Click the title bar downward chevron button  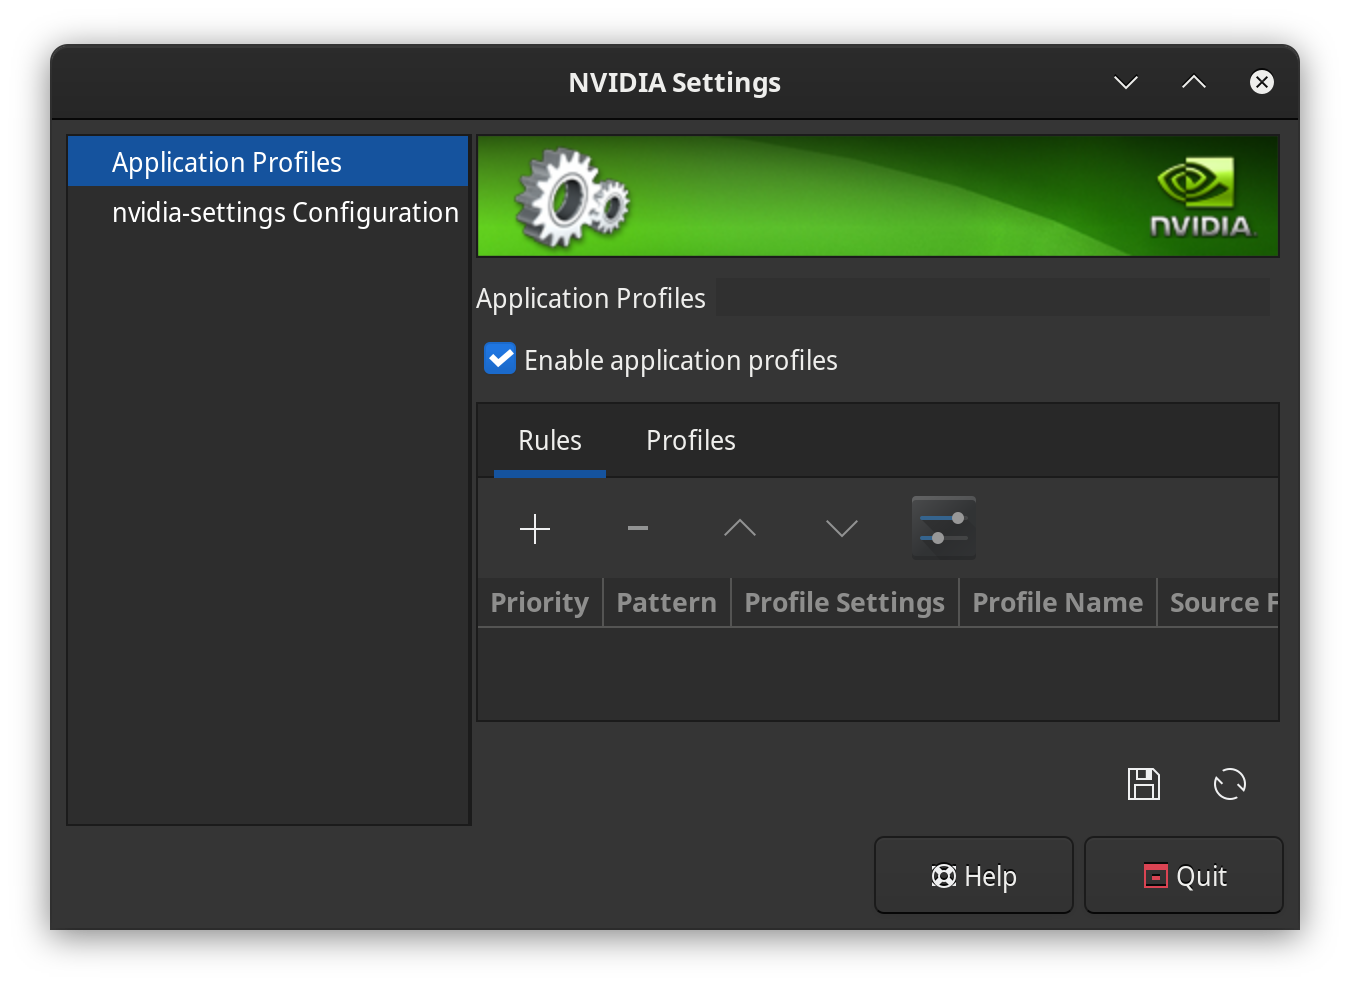pos(1126,82)
